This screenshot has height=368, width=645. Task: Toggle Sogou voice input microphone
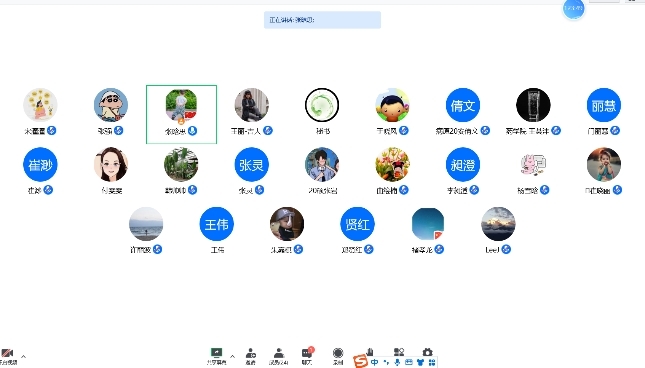point(397,362)
